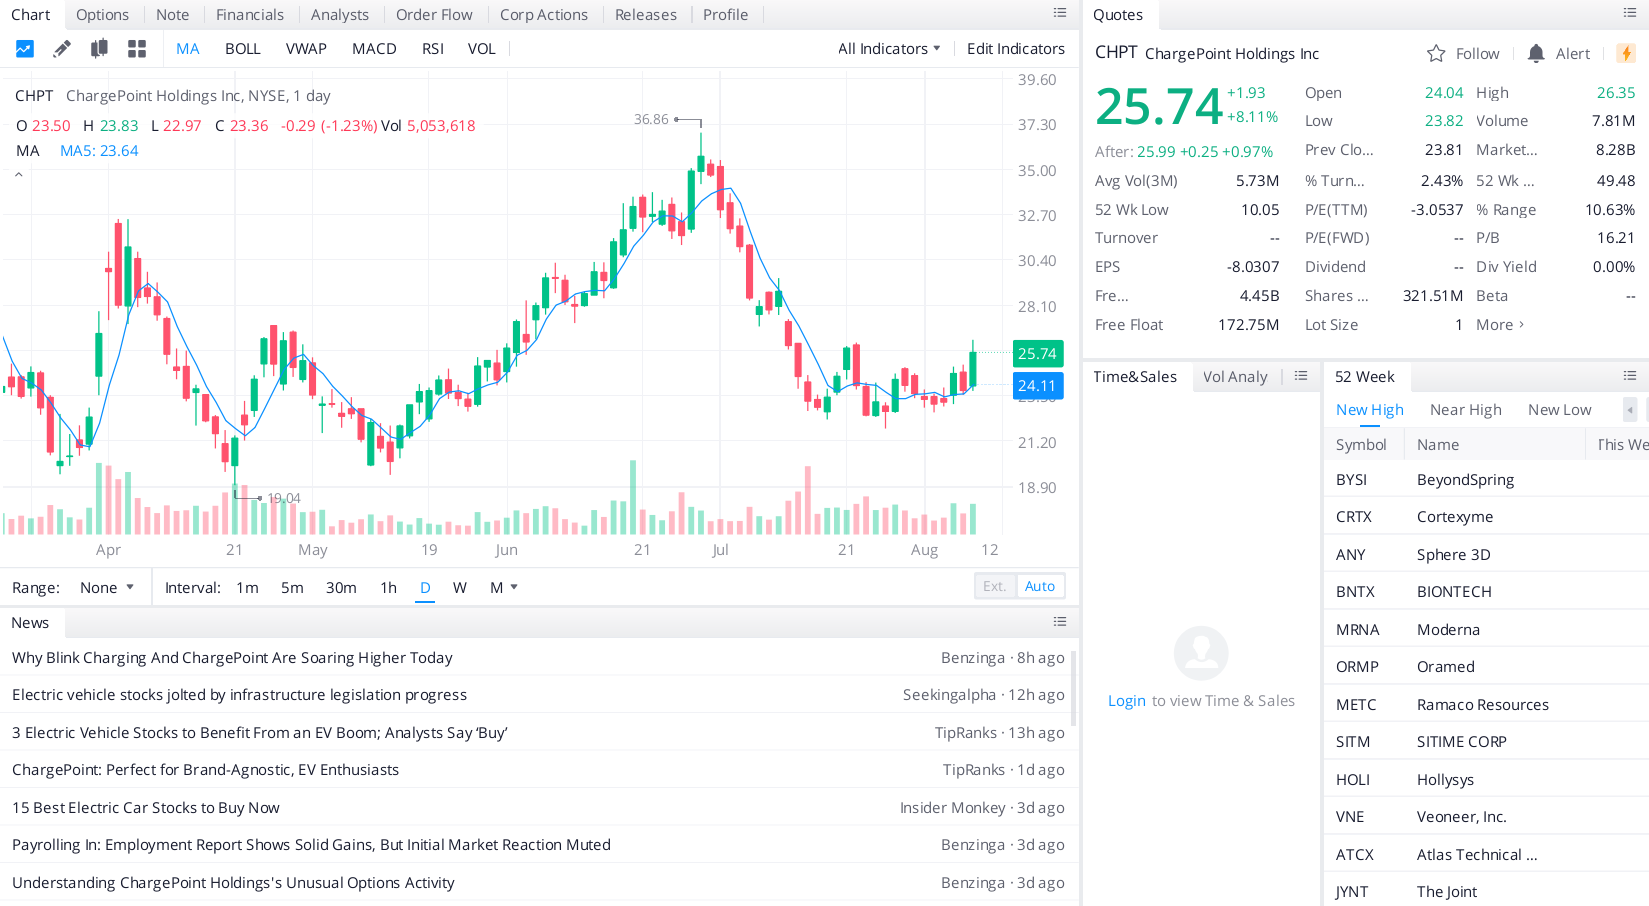Click the Follow star icon
The width and height of the screenshot is (1649, 906).
[x=1436, y=53]
